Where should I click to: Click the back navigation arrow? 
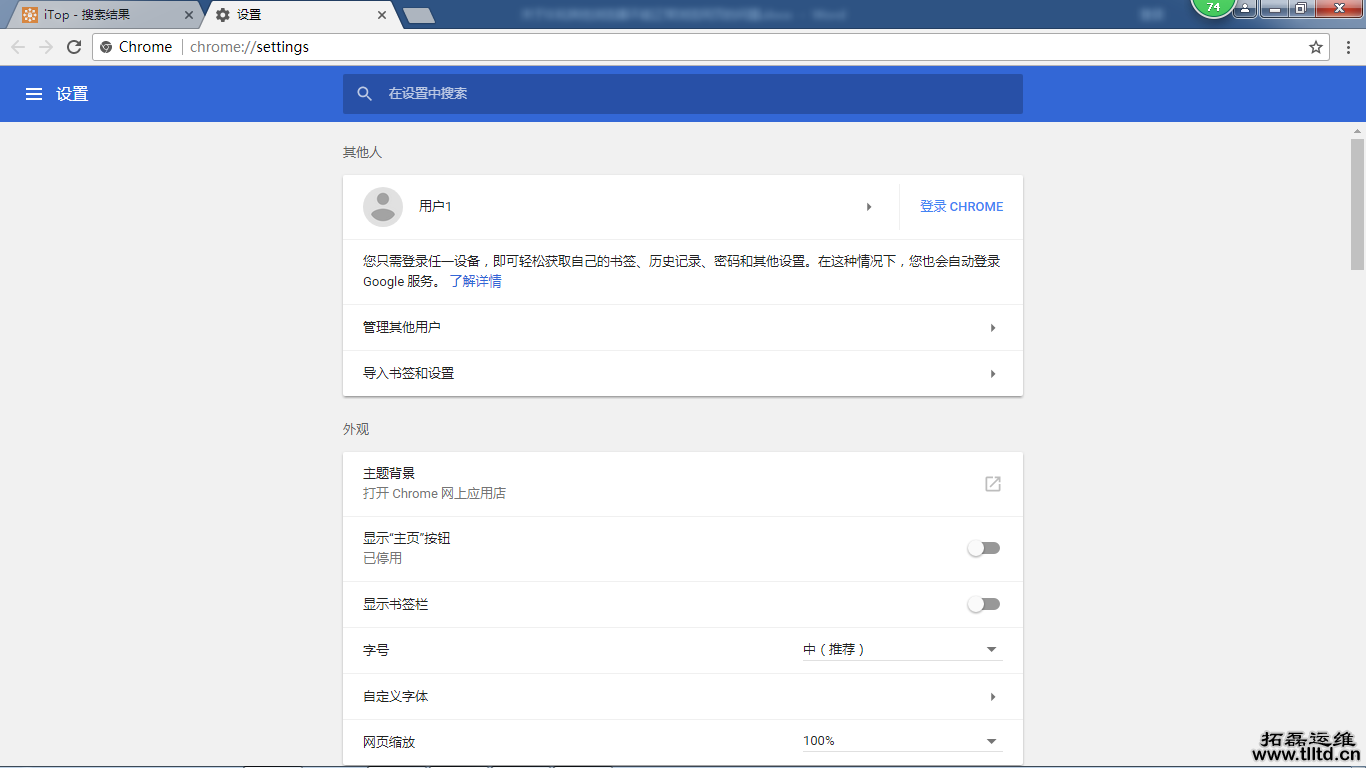coord(17,46)
